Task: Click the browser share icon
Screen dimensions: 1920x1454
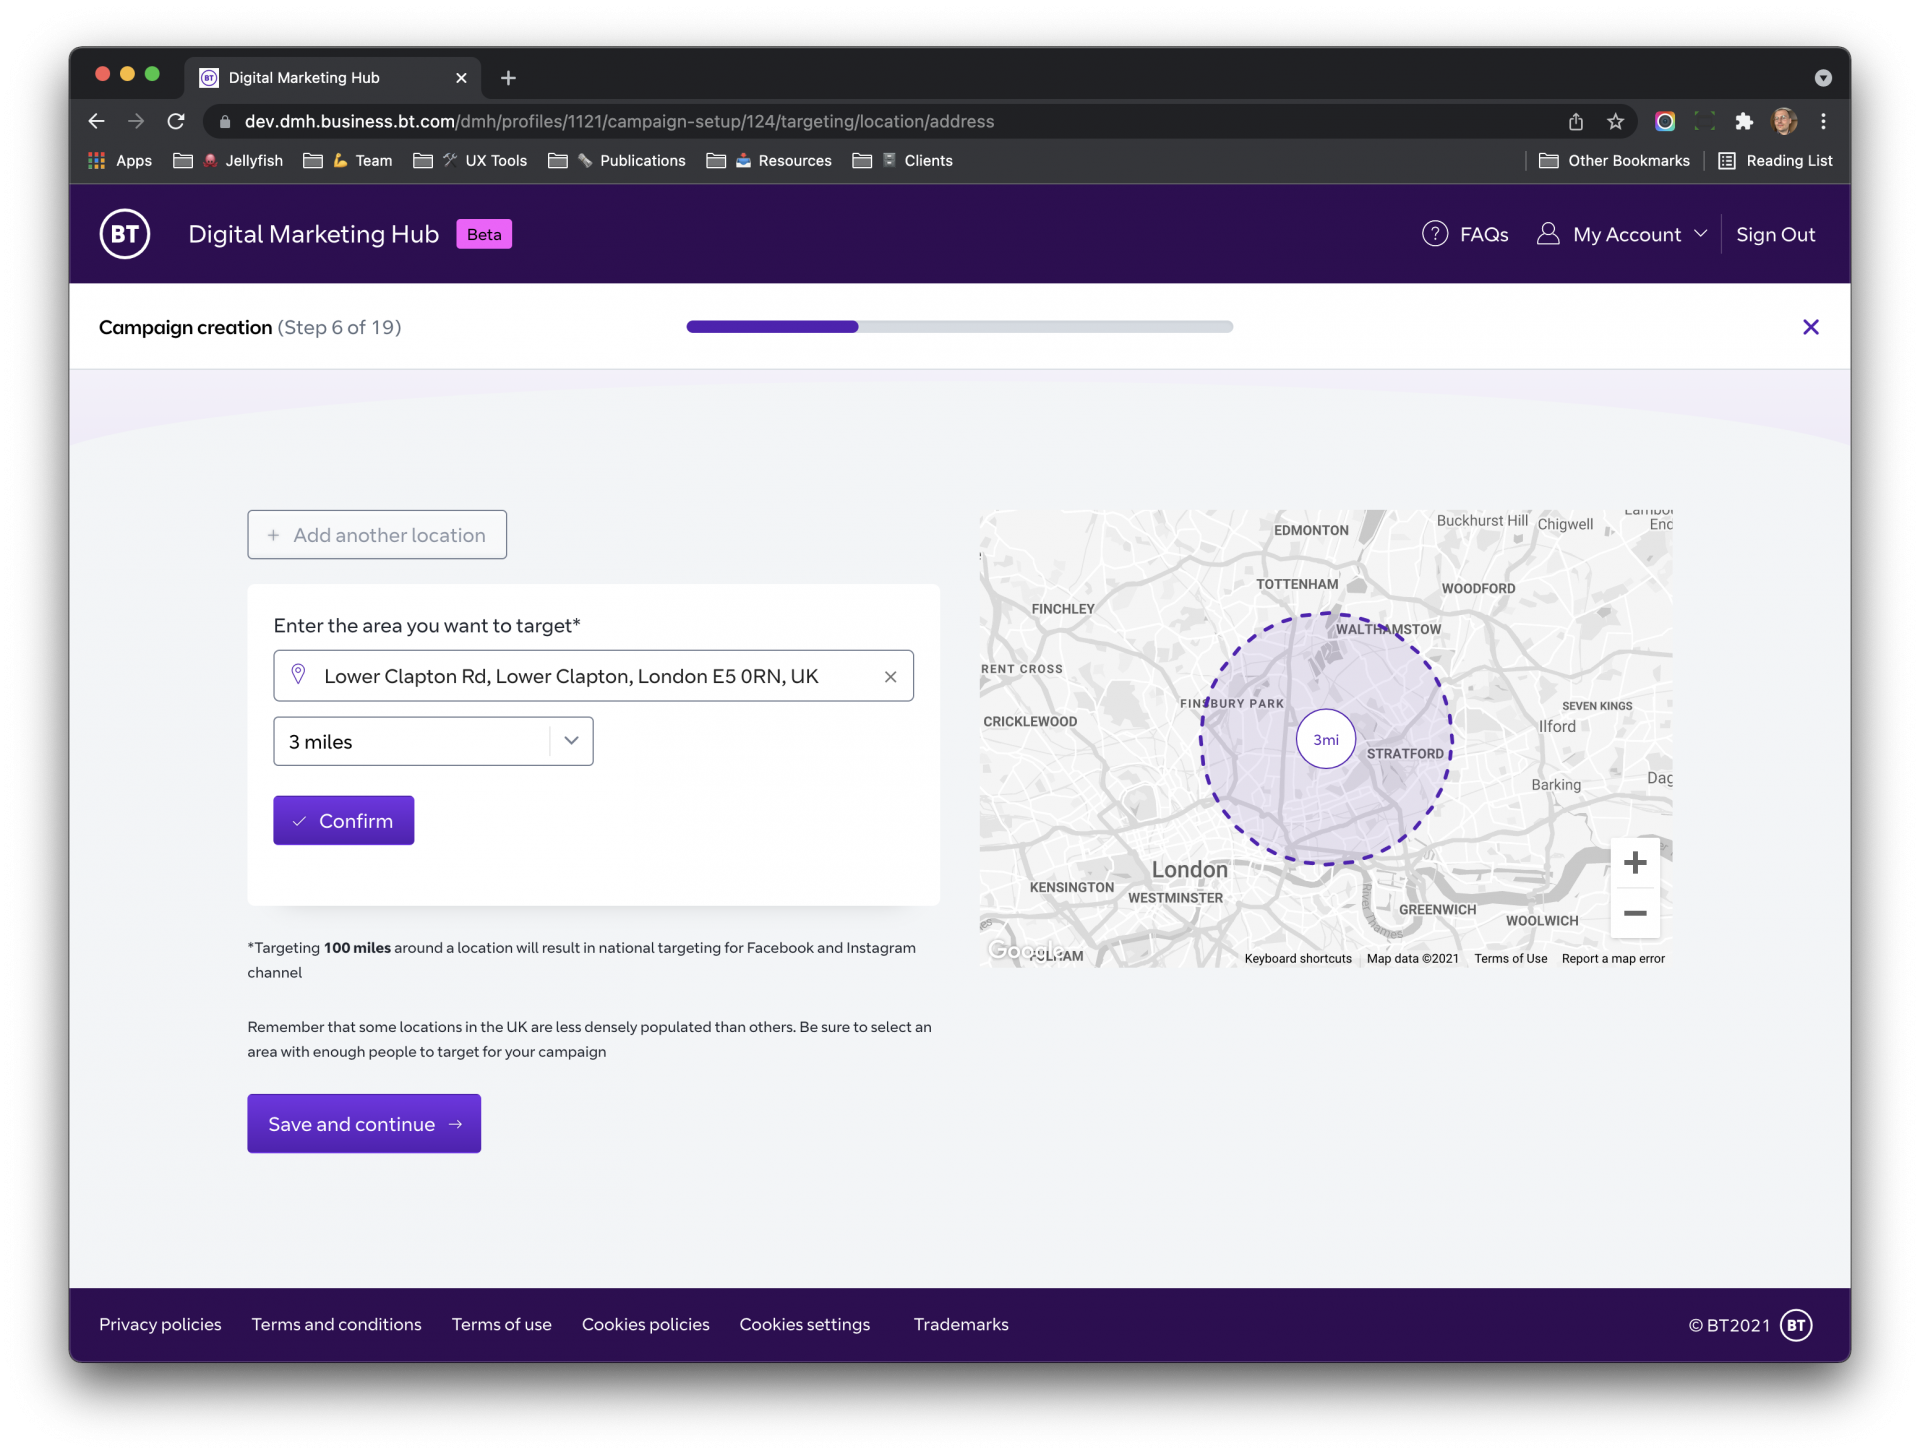Action: (x=1576, y=121)
